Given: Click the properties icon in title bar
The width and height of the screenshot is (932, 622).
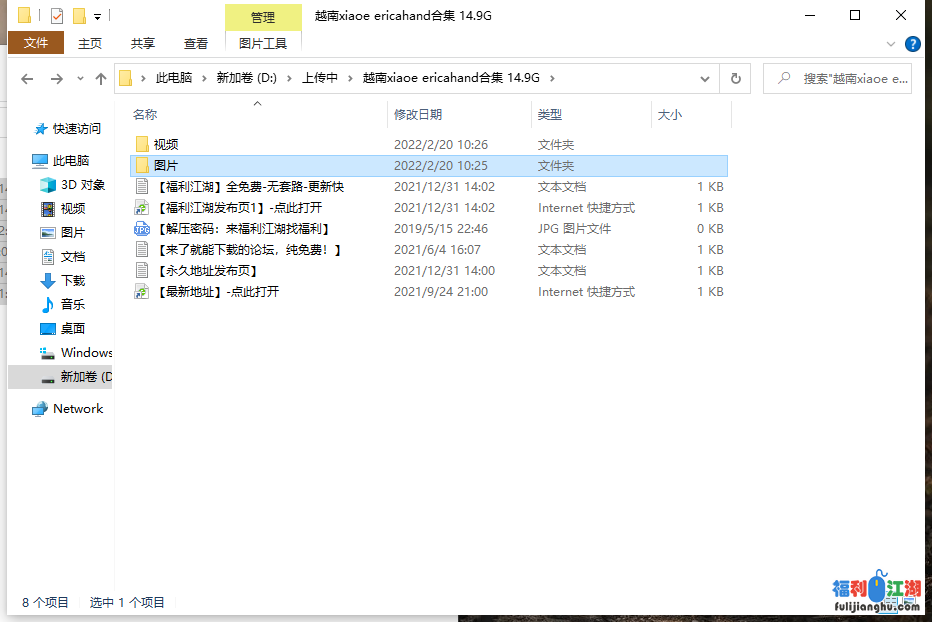Looking at the screenshot, I should point(57,16).
